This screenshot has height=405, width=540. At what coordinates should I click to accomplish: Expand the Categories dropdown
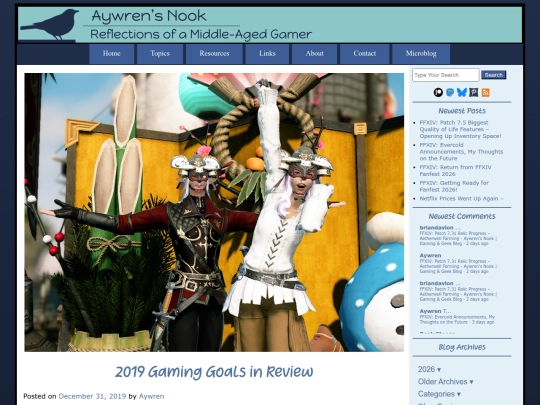pos(439,394)
